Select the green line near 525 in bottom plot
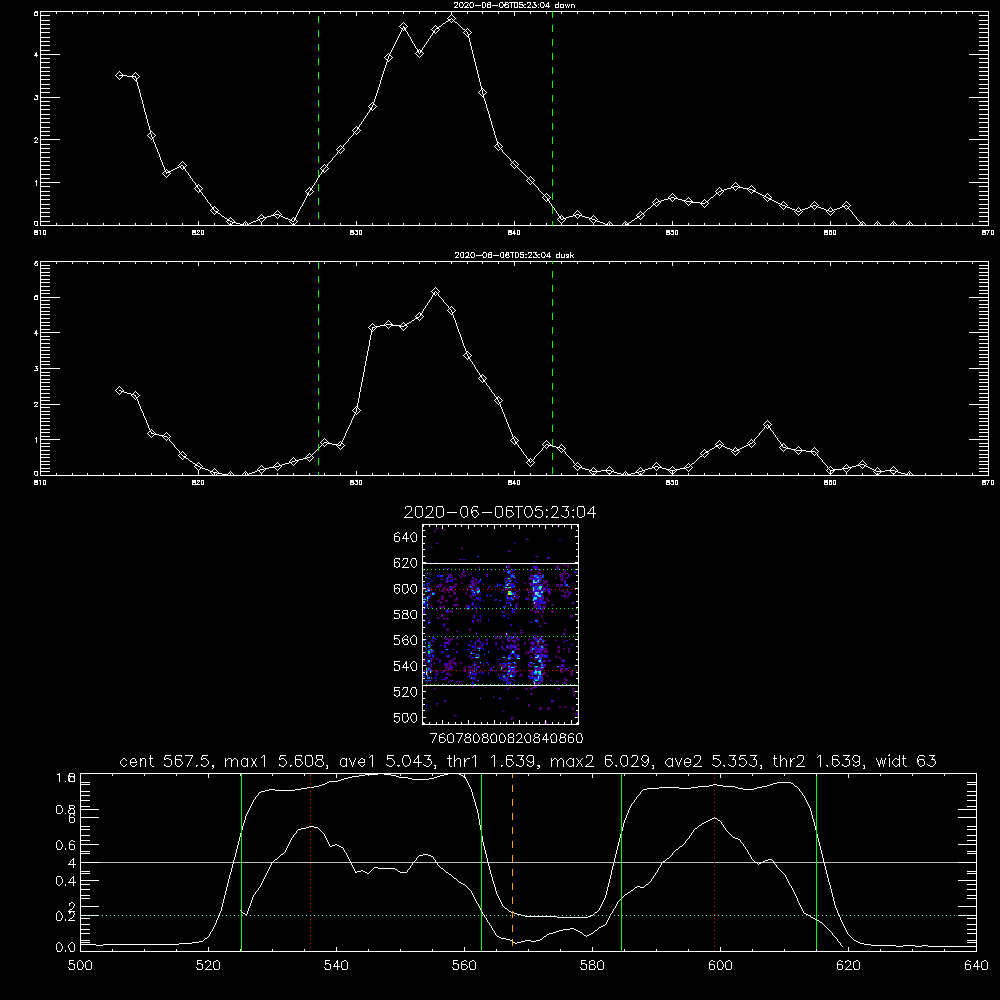1000x1000 pixels. coord(241,862)
